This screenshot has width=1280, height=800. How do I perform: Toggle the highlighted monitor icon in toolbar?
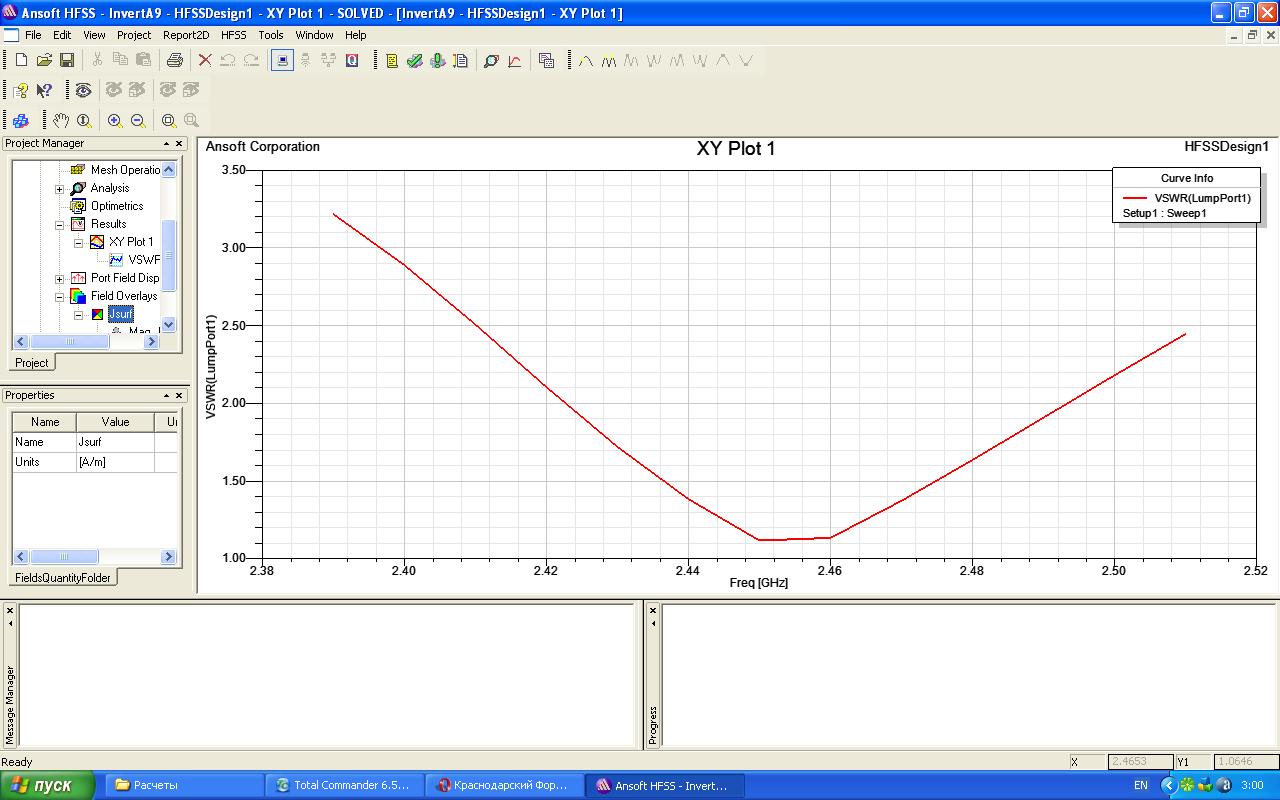283,61
